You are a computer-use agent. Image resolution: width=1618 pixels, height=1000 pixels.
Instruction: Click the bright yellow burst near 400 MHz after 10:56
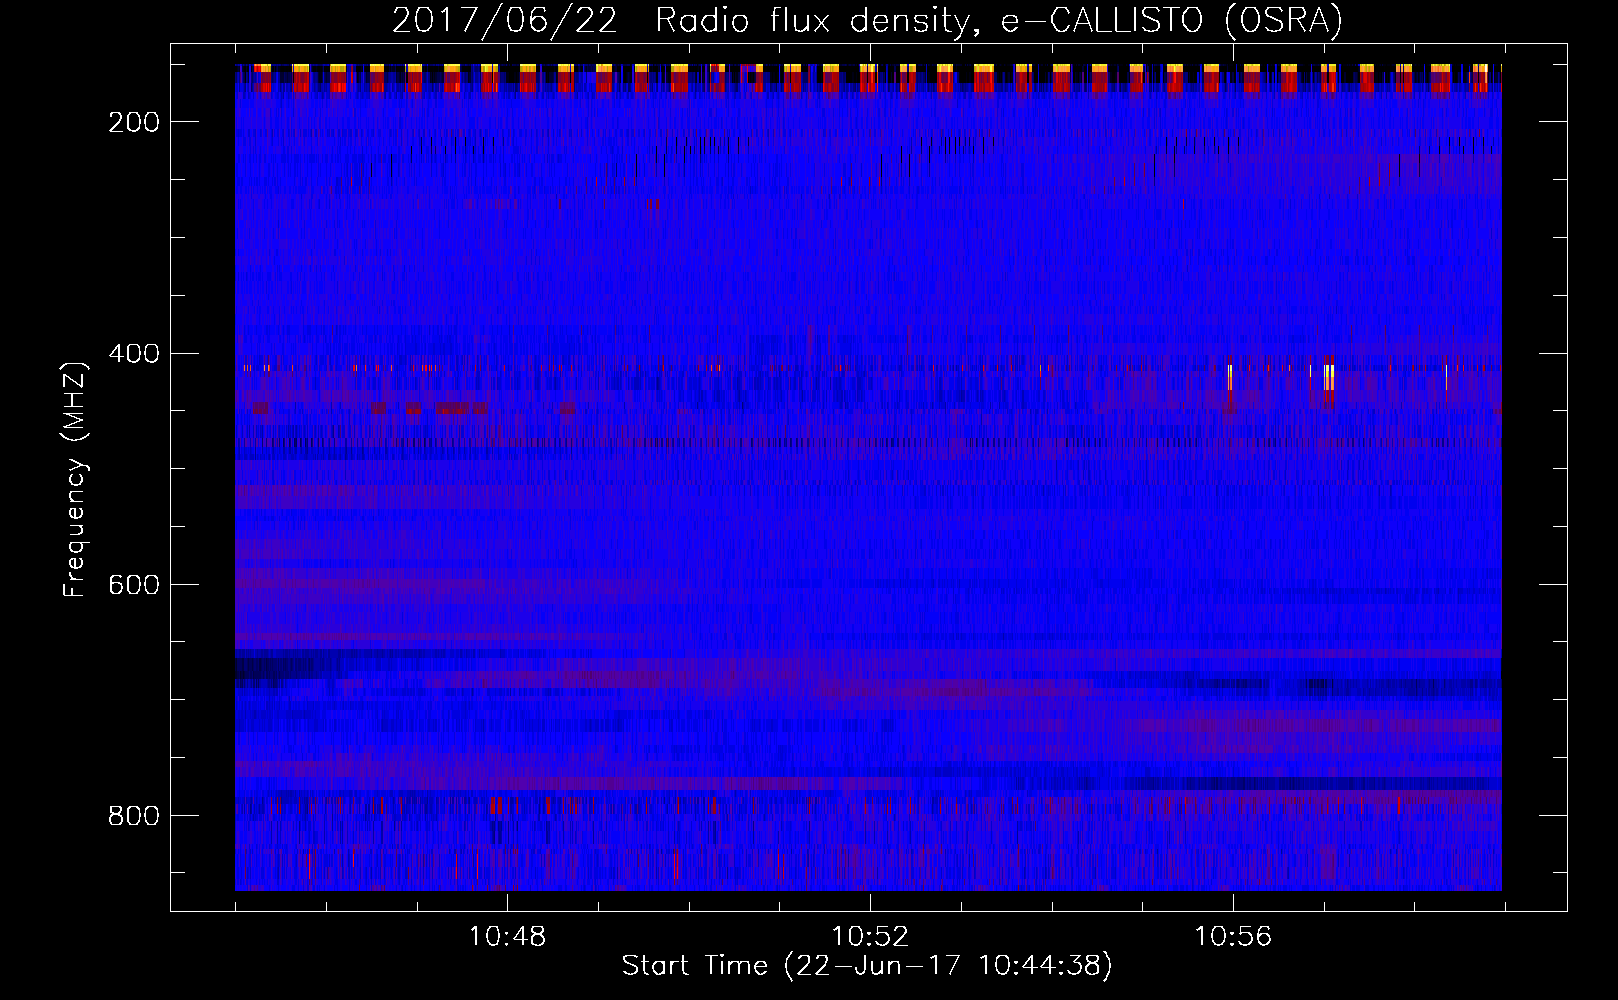(1328, 377)
